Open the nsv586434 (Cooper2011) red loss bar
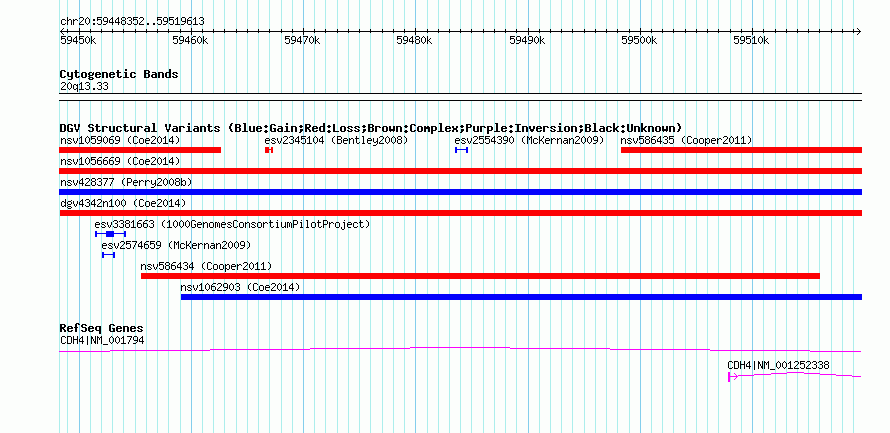The width and height of the screenshot is (890, 433). (480, 276)
